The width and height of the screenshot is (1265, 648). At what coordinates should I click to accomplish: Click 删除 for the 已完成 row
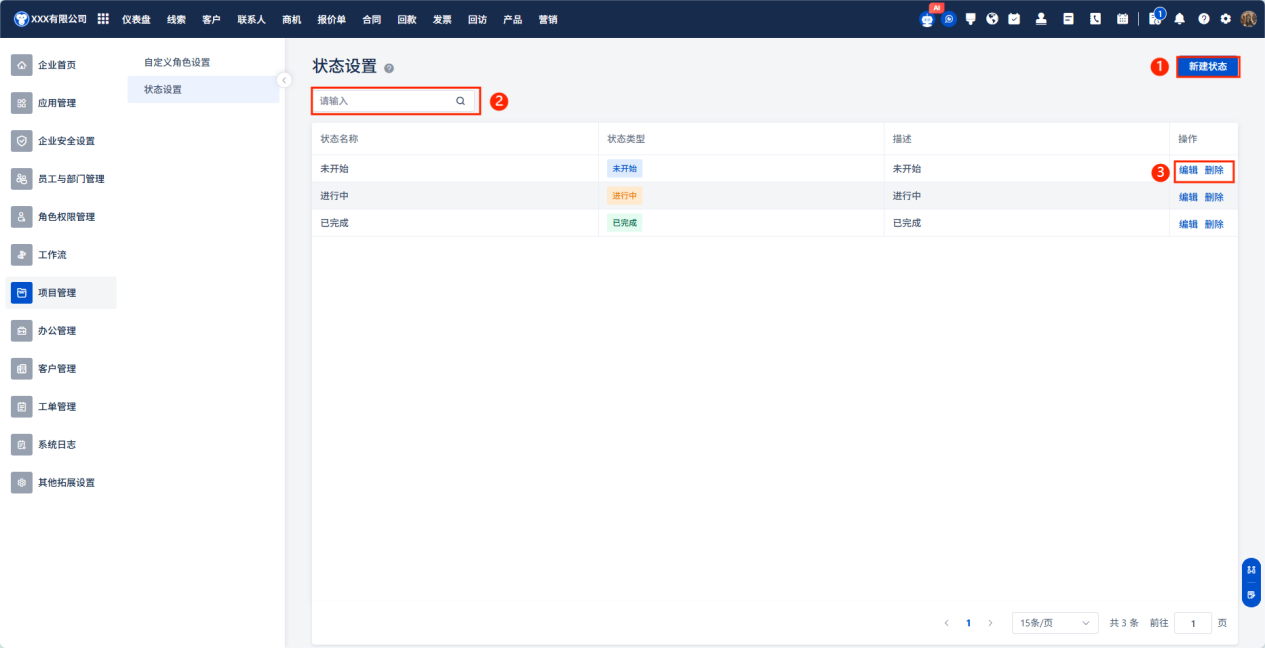point(1214,224)
